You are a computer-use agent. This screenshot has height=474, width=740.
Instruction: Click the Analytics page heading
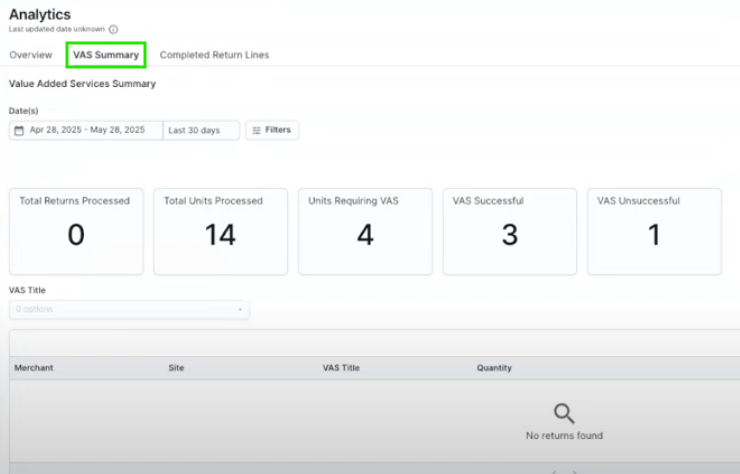(40, 14)
